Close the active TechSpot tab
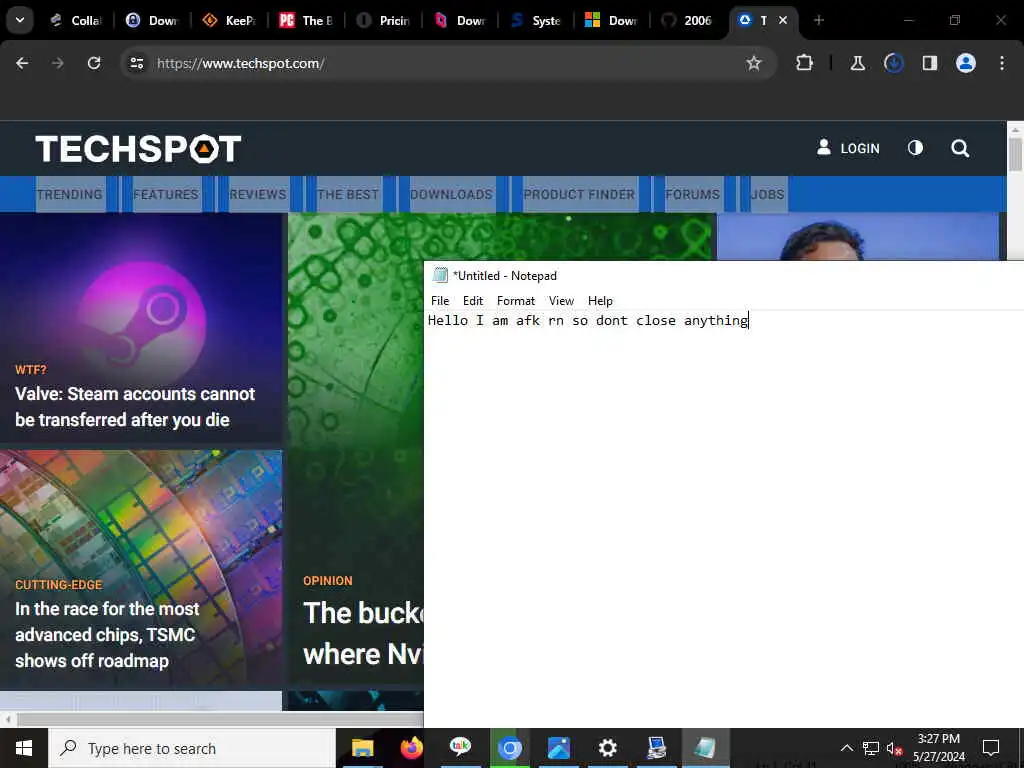This screenshot has height=768, width=1024. [783, 20]
